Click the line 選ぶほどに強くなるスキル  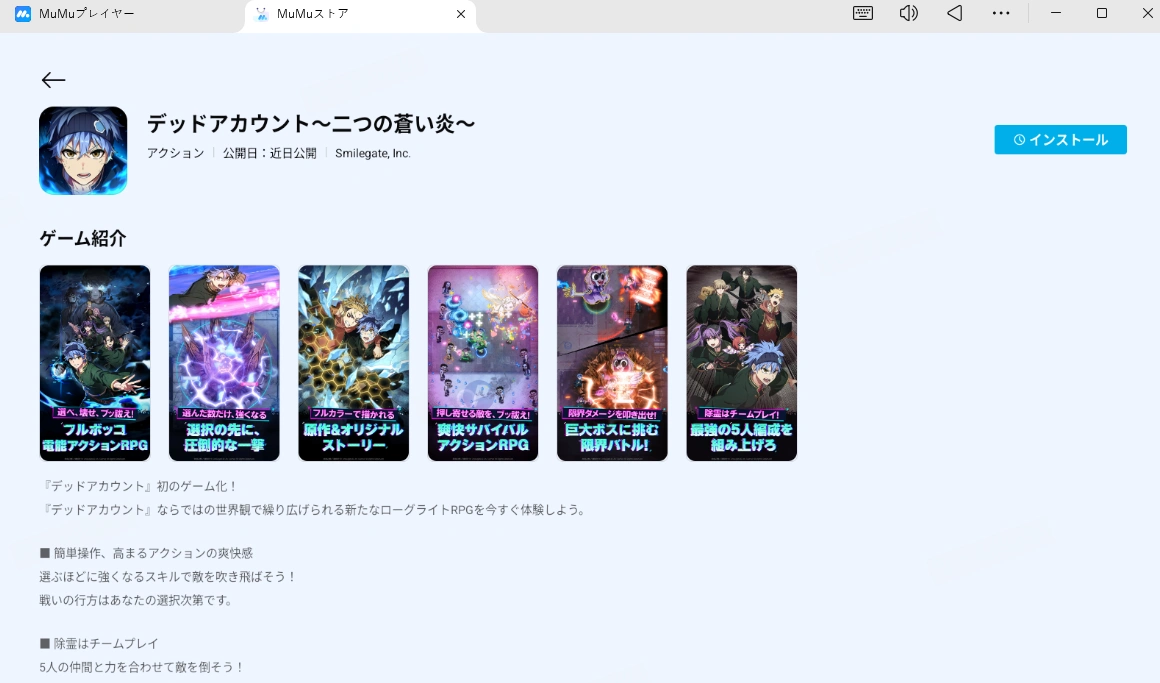coord(168,576)
